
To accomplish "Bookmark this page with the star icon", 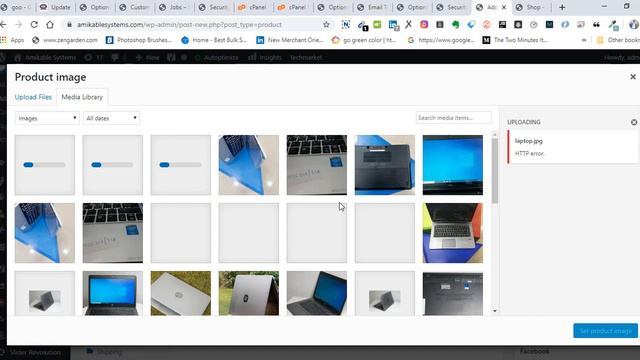I will pos(326,24).
